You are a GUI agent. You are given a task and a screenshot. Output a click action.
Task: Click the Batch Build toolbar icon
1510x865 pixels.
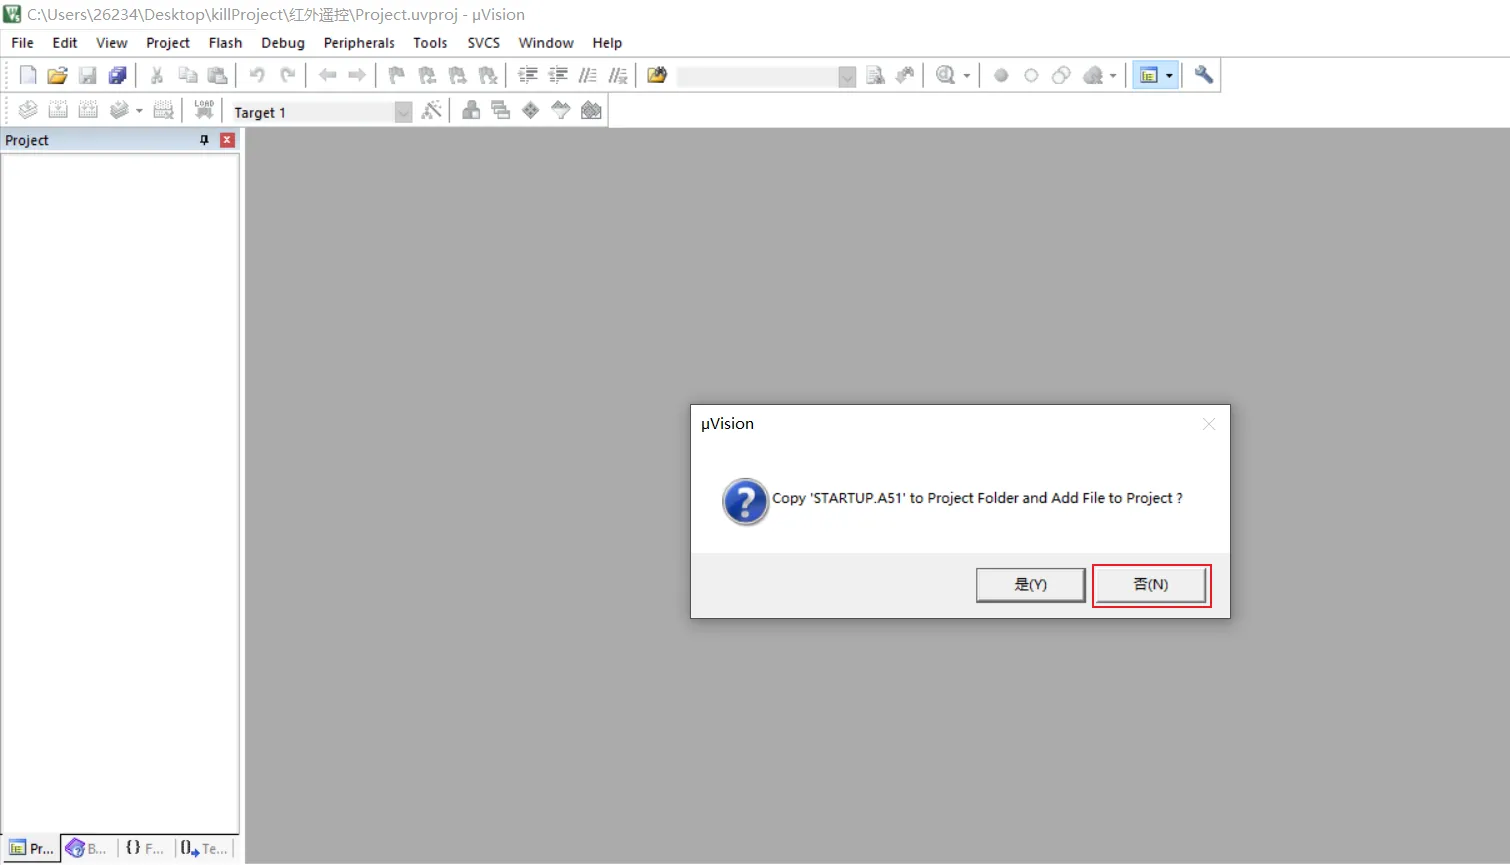click(x=119, y=110)
